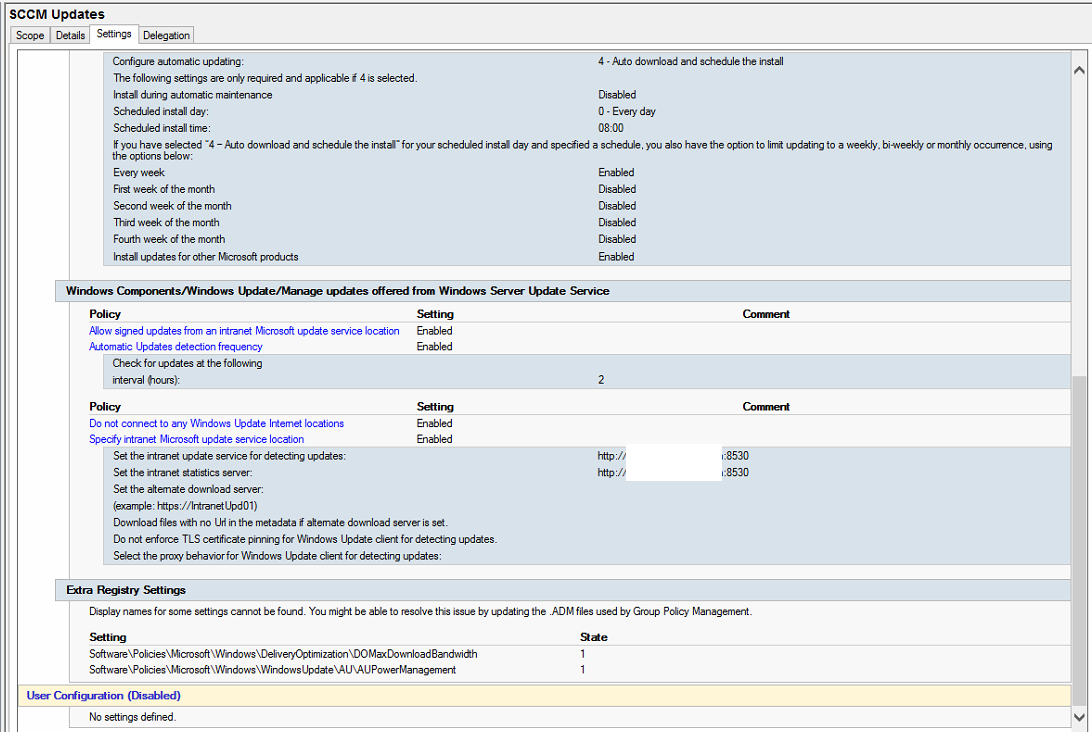1092x732 pixels.
Task: Select 'Set the intranet statistics server:' text
Action: (x=182, y=473)
